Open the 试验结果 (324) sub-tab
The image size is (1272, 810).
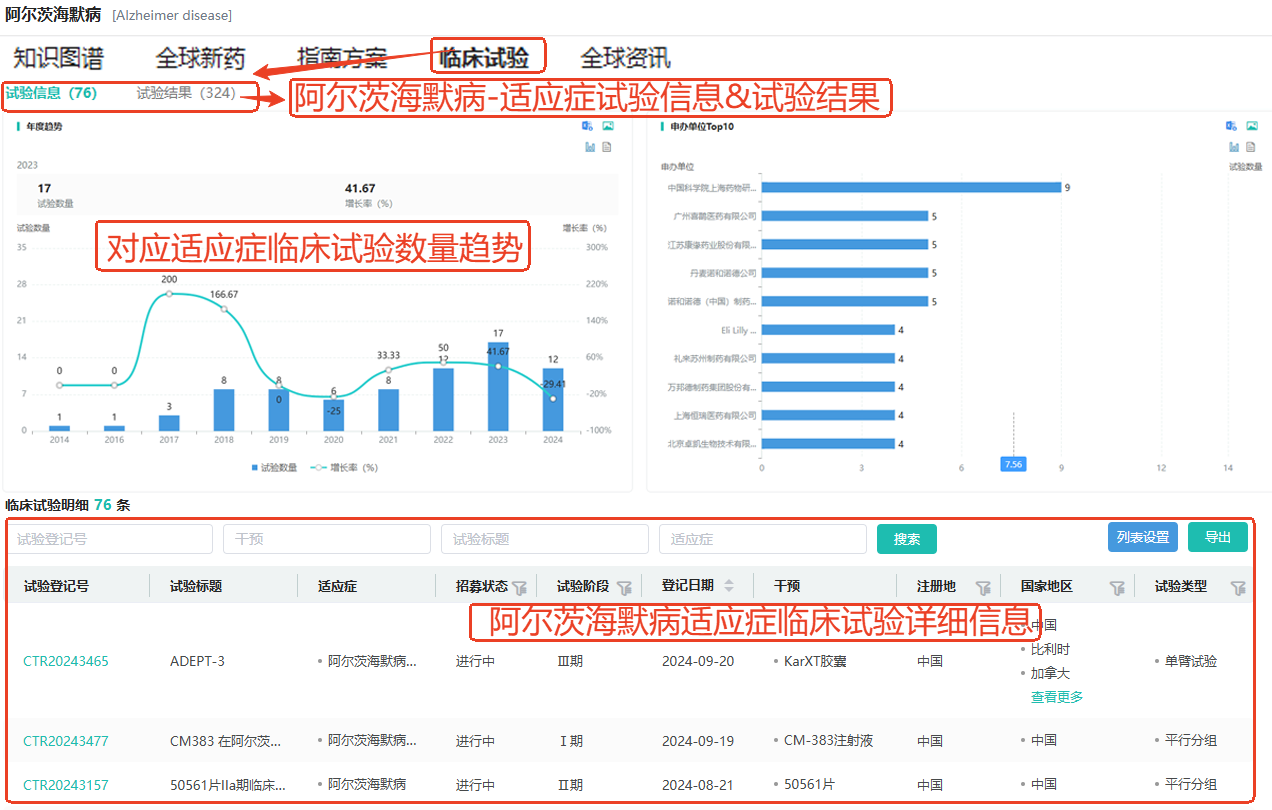pos(186,93)
